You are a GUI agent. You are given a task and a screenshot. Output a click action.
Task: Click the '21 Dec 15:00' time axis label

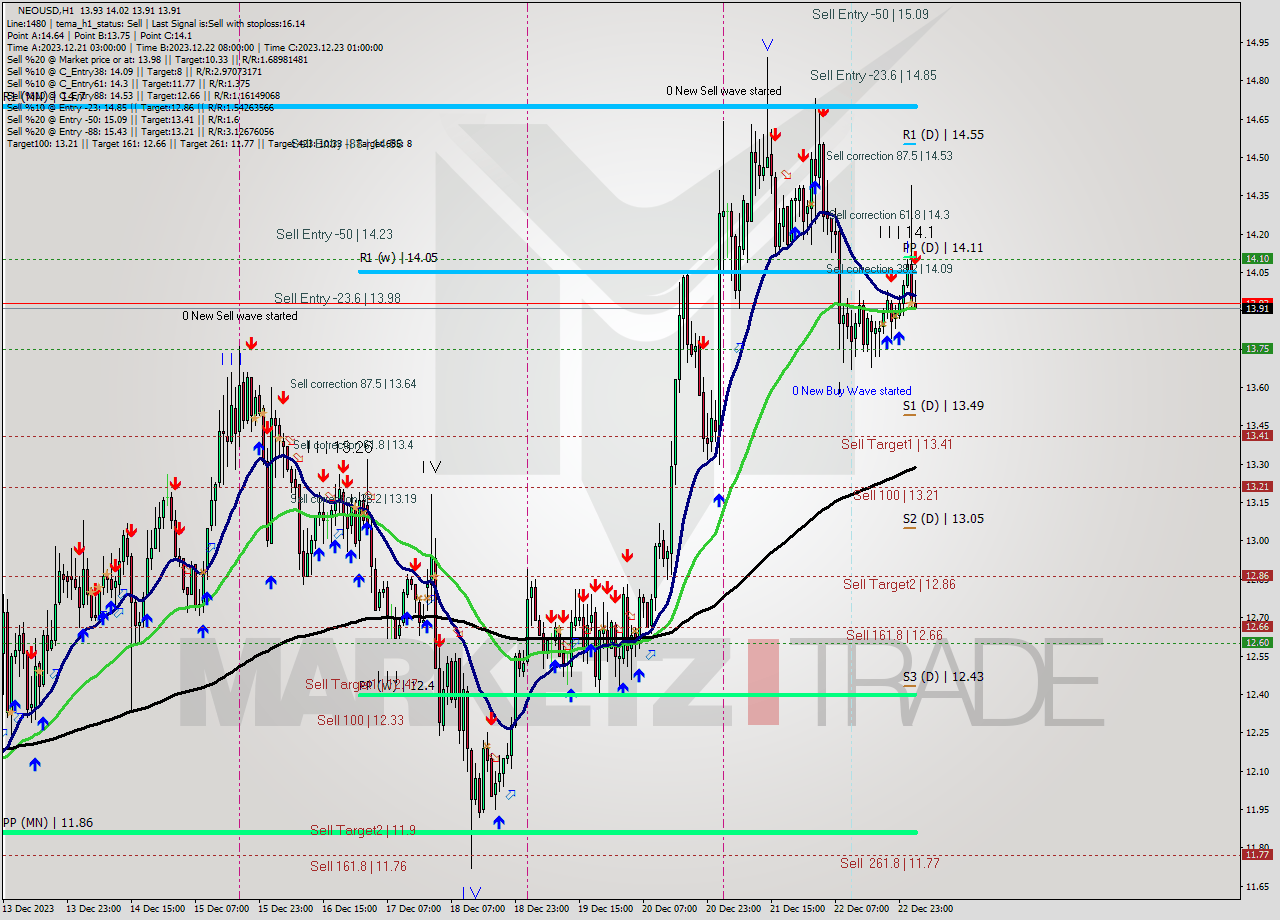pyautogui.click(x=798, y=909)
